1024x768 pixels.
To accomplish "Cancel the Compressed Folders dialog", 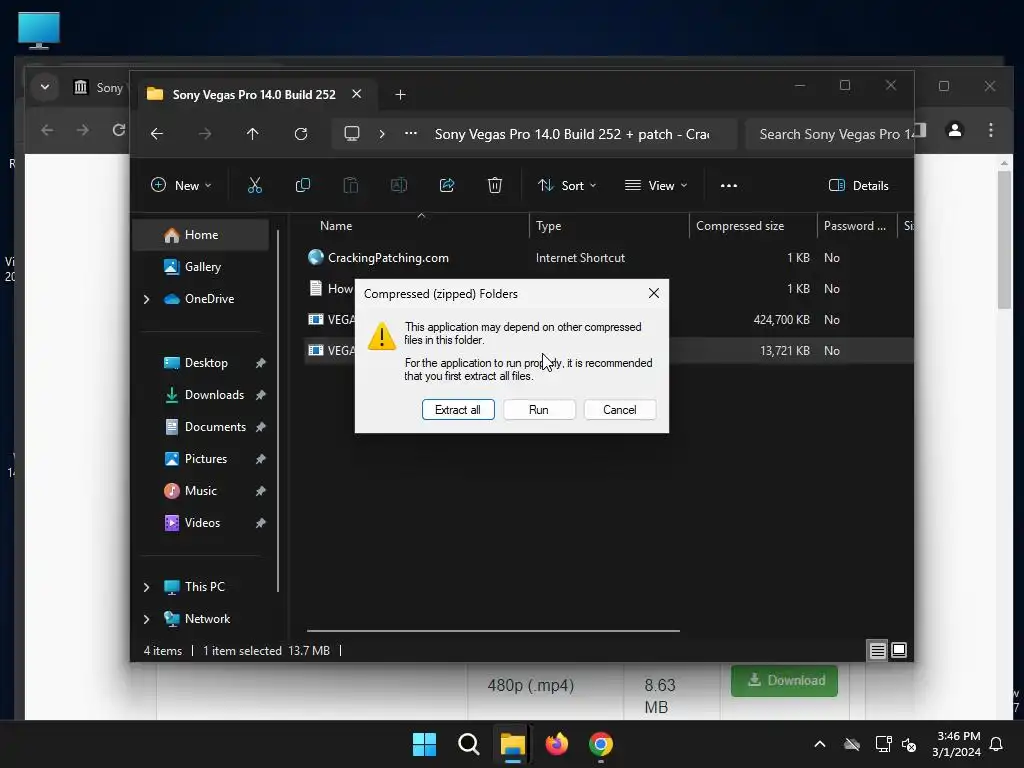I will (x=620, y=409).
